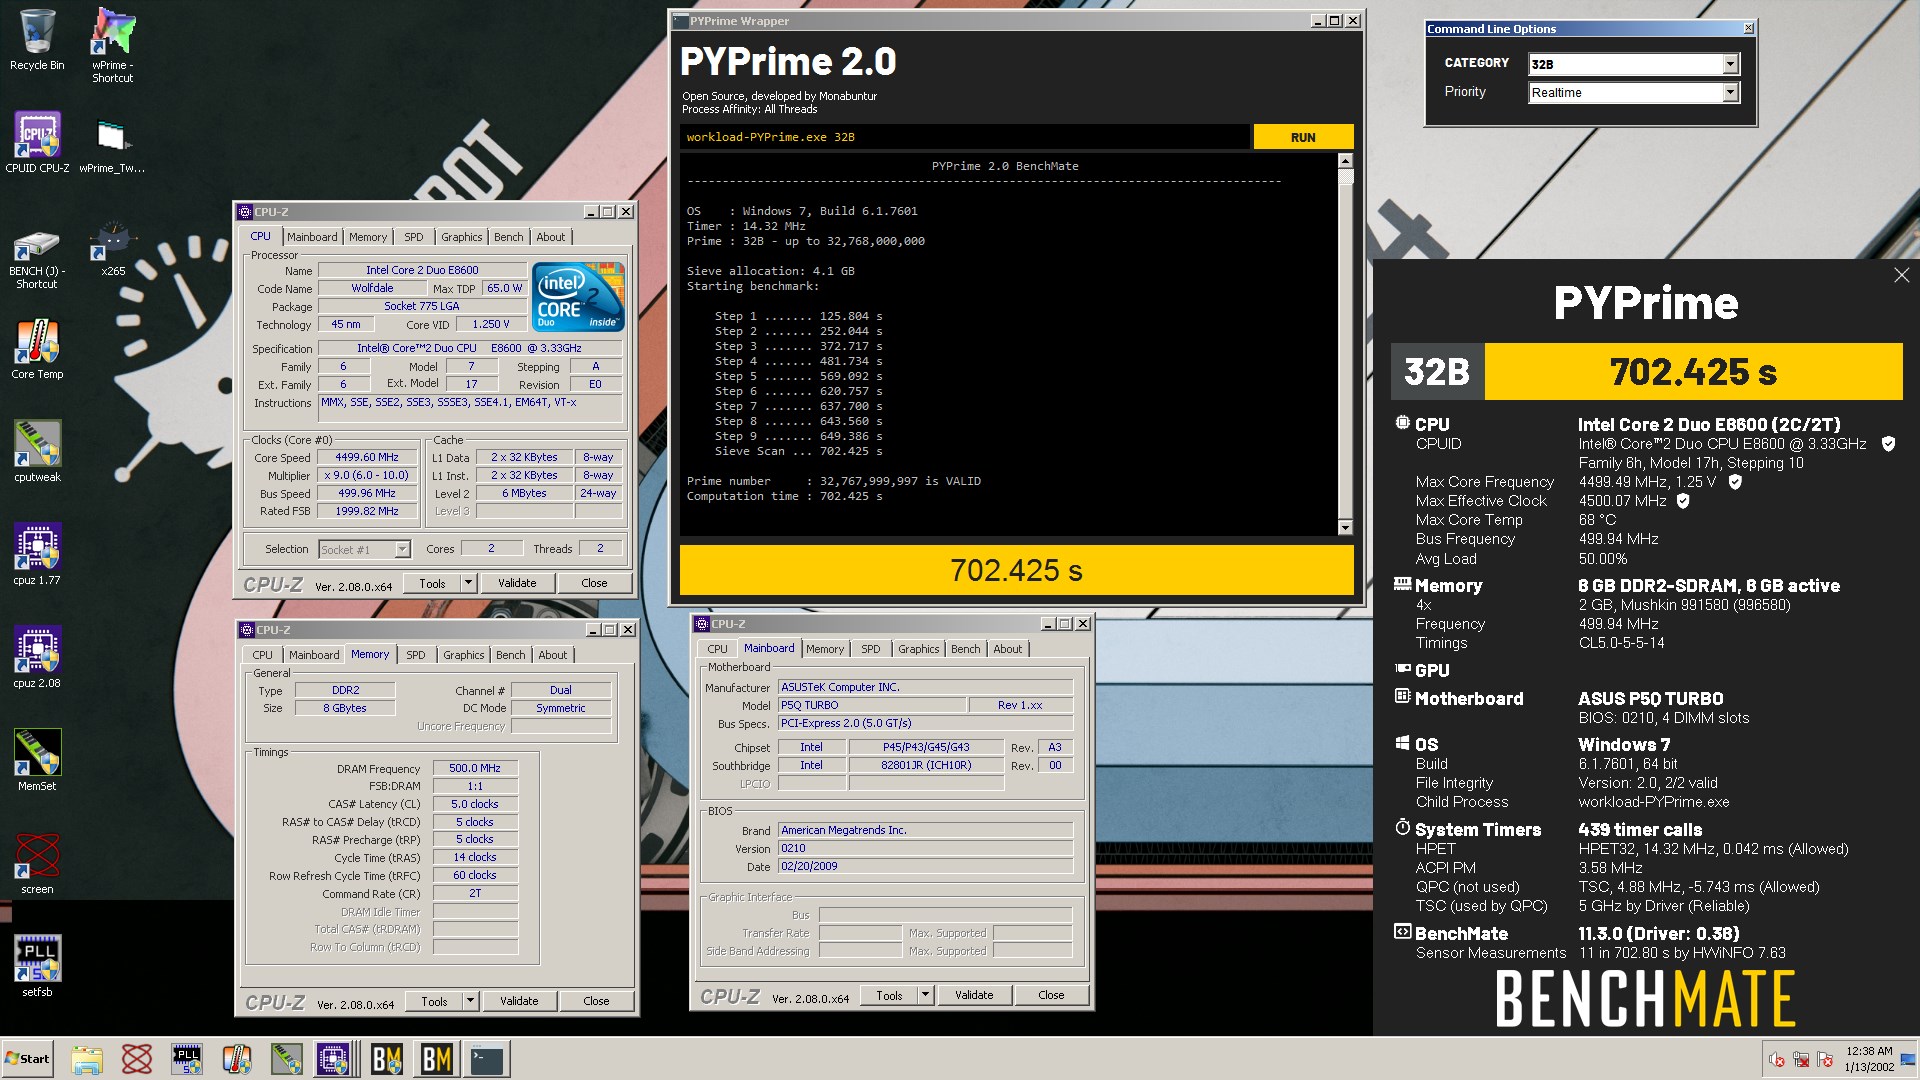Open the wPrime Shortcut desktop icon

112,45
